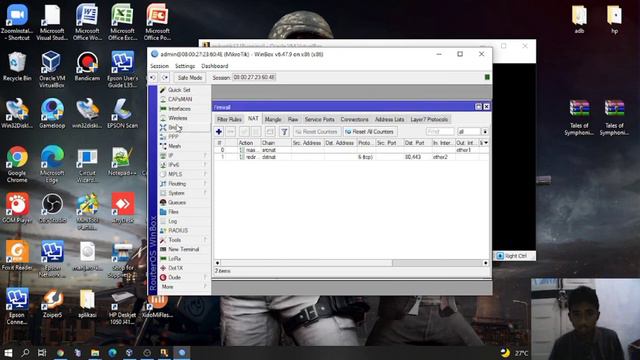
Task: Open the Google Chrome desktop shortcut
Action: tap(17, 164)
